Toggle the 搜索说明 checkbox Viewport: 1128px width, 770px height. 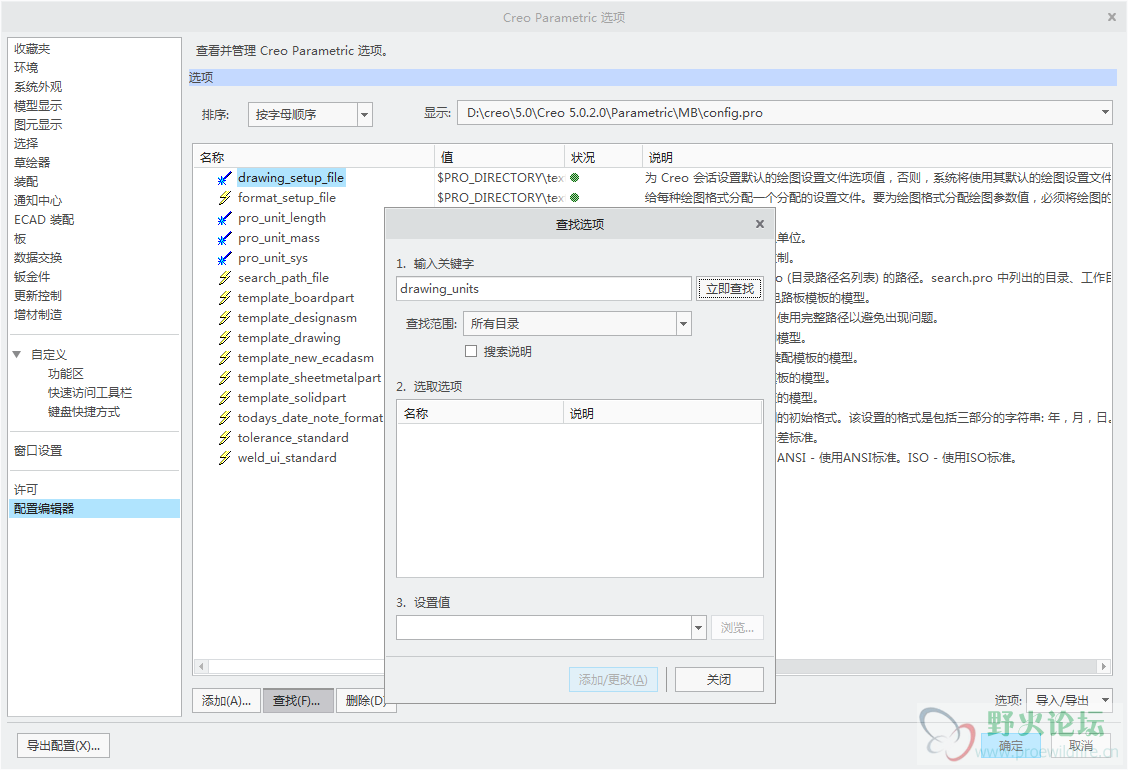[471, 351]
